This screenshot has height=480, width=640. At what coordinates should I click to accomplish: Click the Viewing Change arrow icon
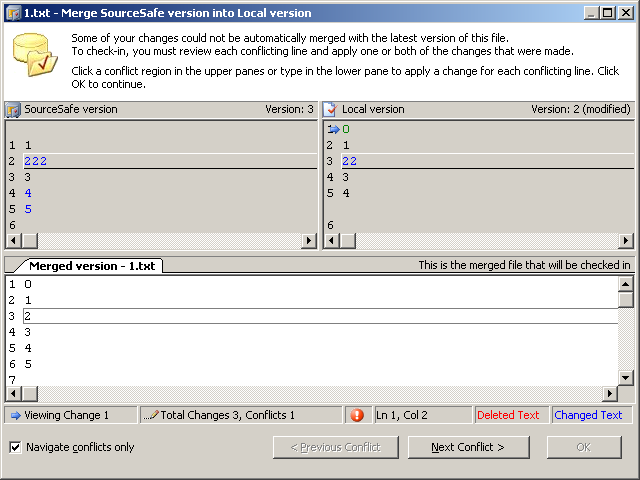click(15, 415)
